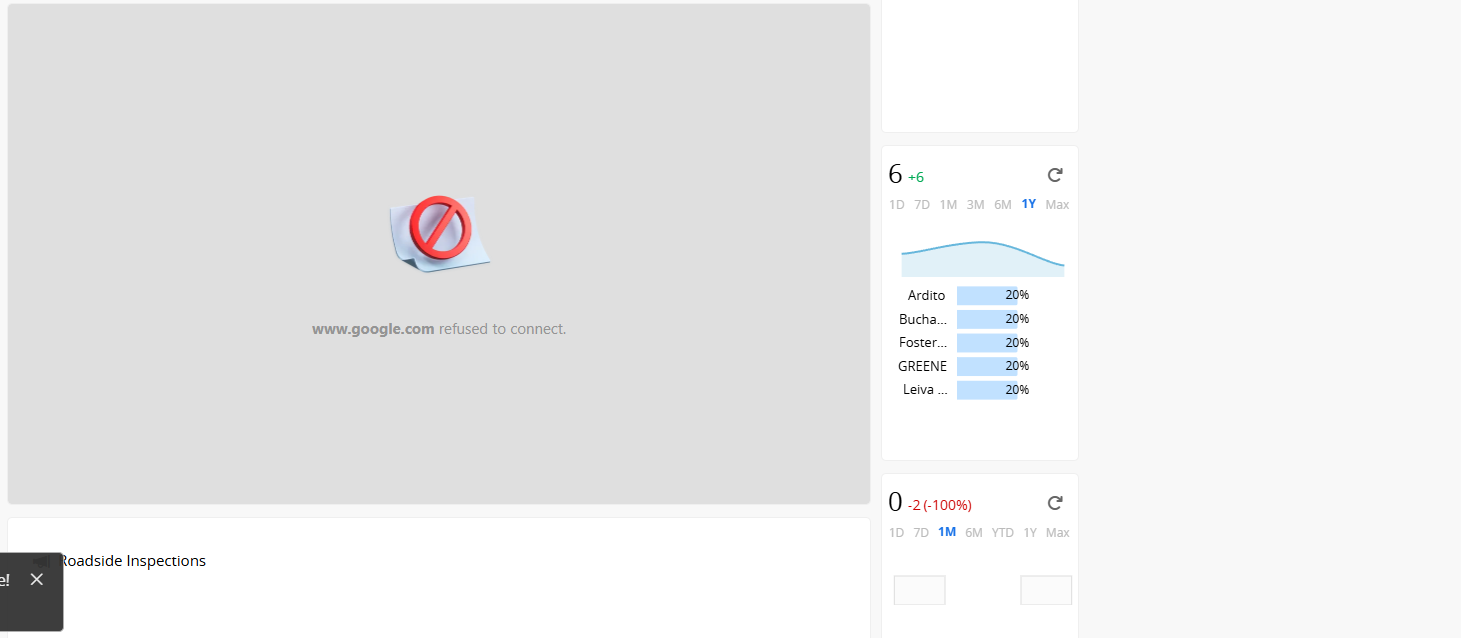This screenshot has height=638, width=1461.
Task: Select 6M range in the -2 (-100%) widget
Action: 974,532
